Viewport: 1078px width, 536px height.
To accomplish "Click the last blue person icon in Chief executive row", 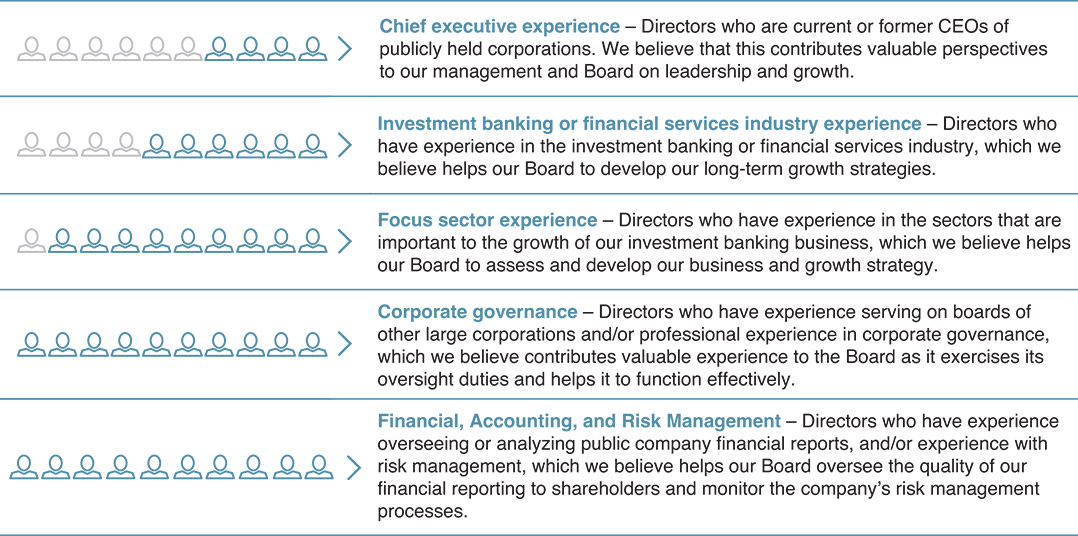I will click(x=313, y=48).
